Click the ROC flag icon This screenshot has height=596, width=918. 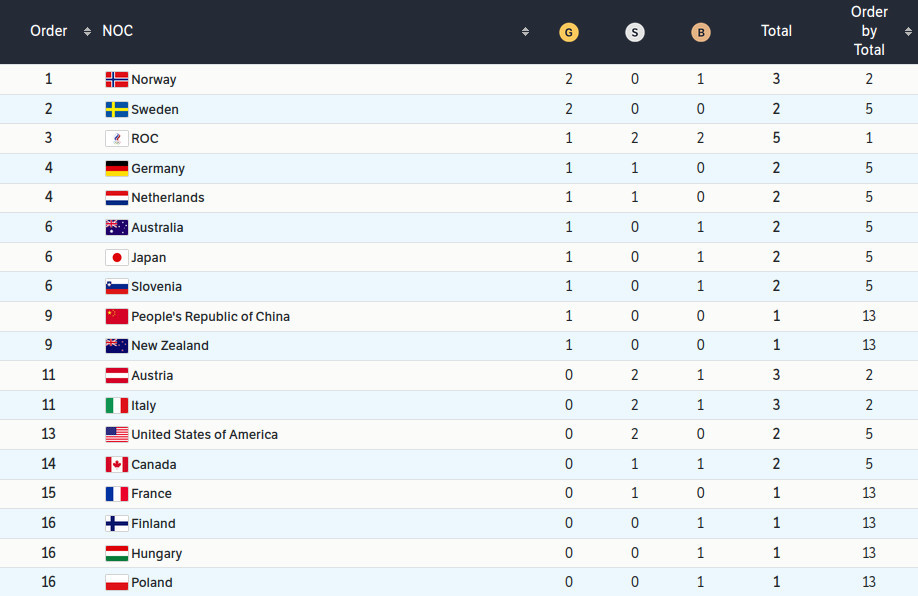[x=116, y=139]
